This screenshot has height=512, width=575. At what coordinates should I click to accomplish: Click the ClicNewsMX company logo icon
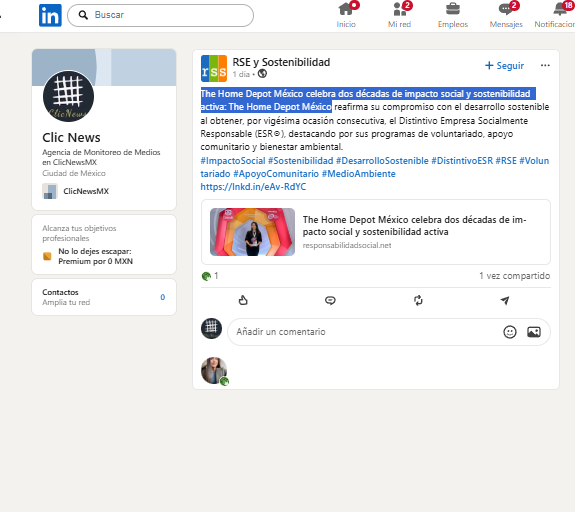point(50,191)
